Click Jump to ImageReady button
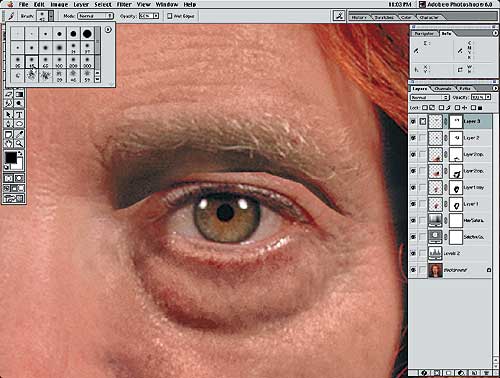The image size is (500, 378). point(14,199)
